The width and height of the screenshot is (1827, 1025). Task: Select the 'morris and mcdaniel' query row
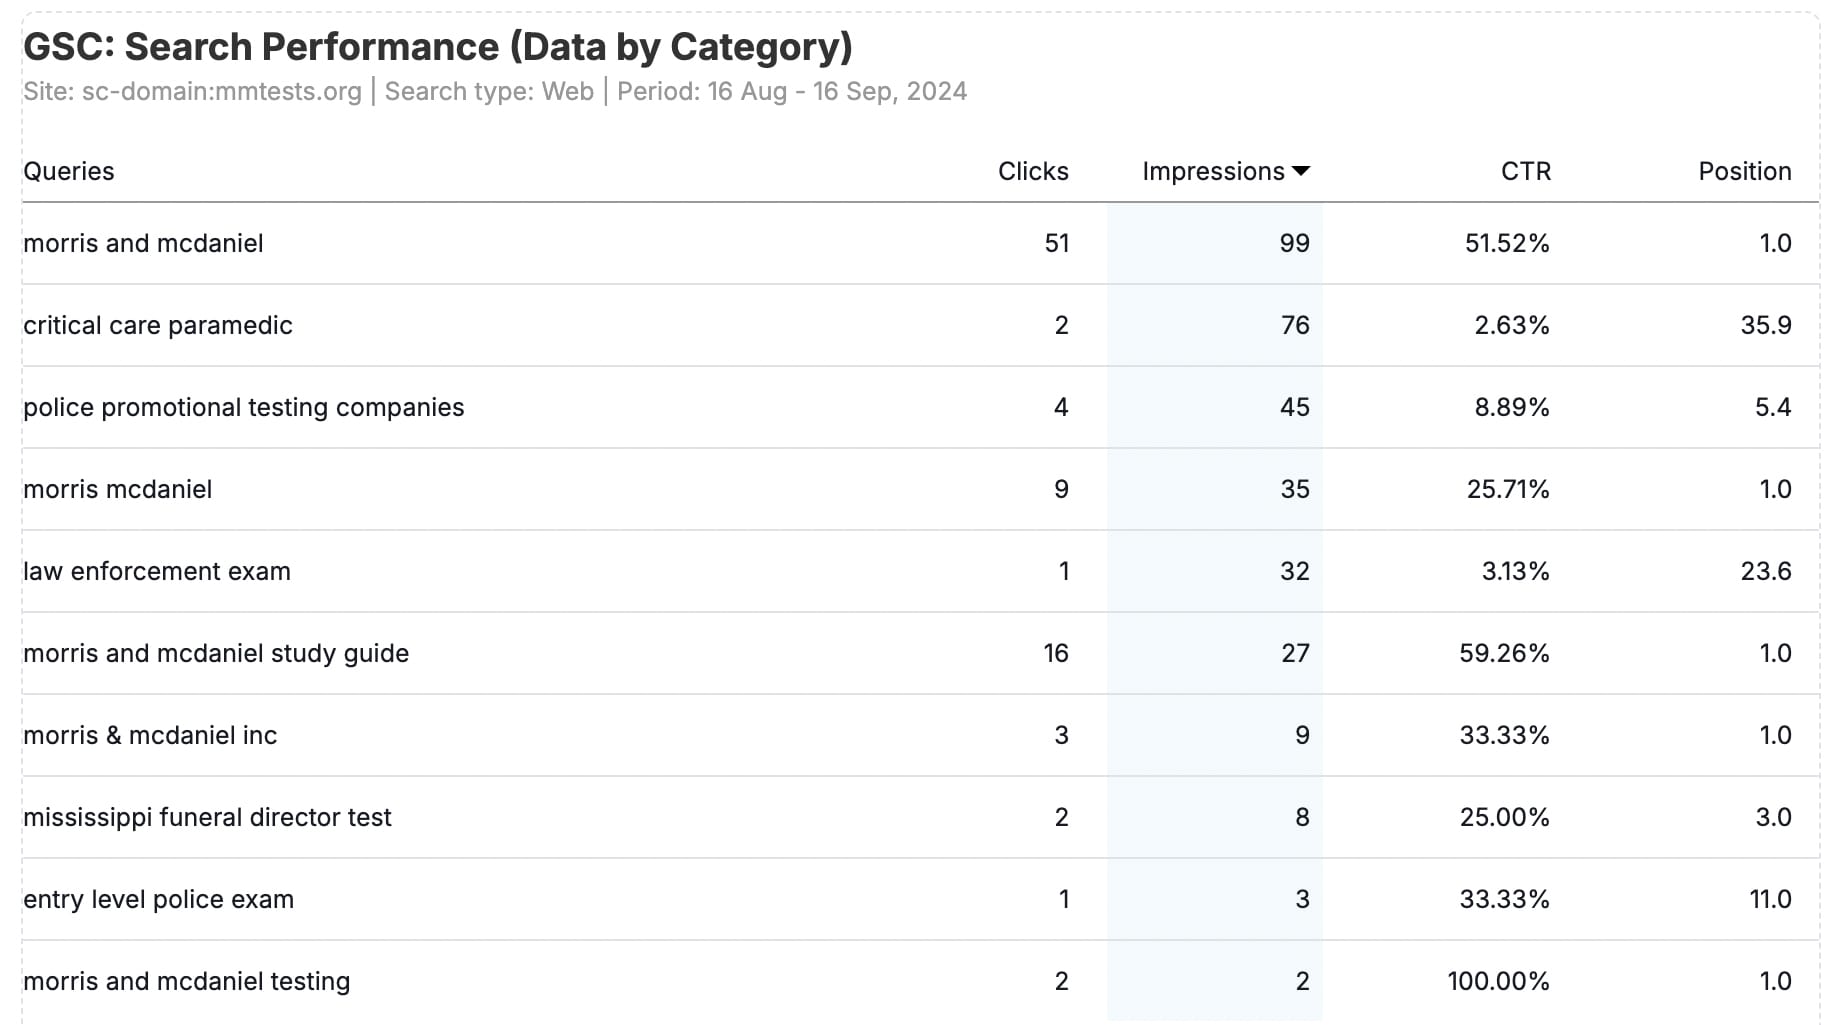coord(143,244)
